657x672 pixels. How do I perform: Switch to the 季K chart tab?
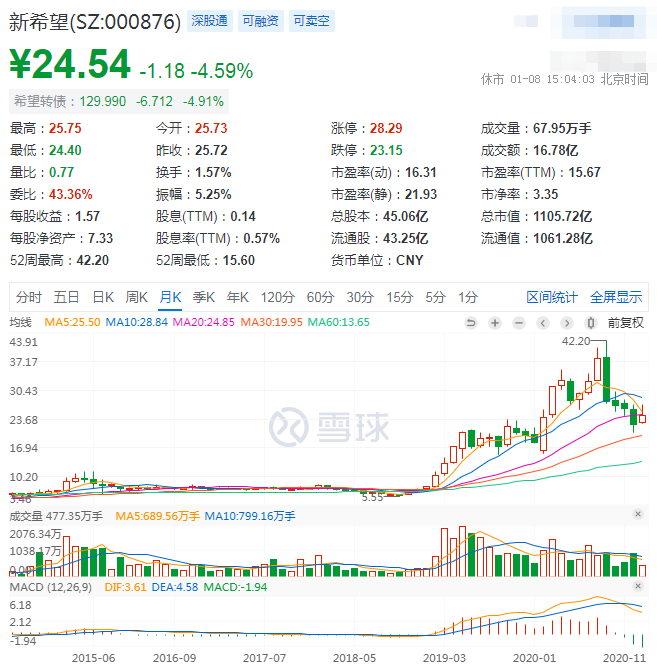pos(204,297)
